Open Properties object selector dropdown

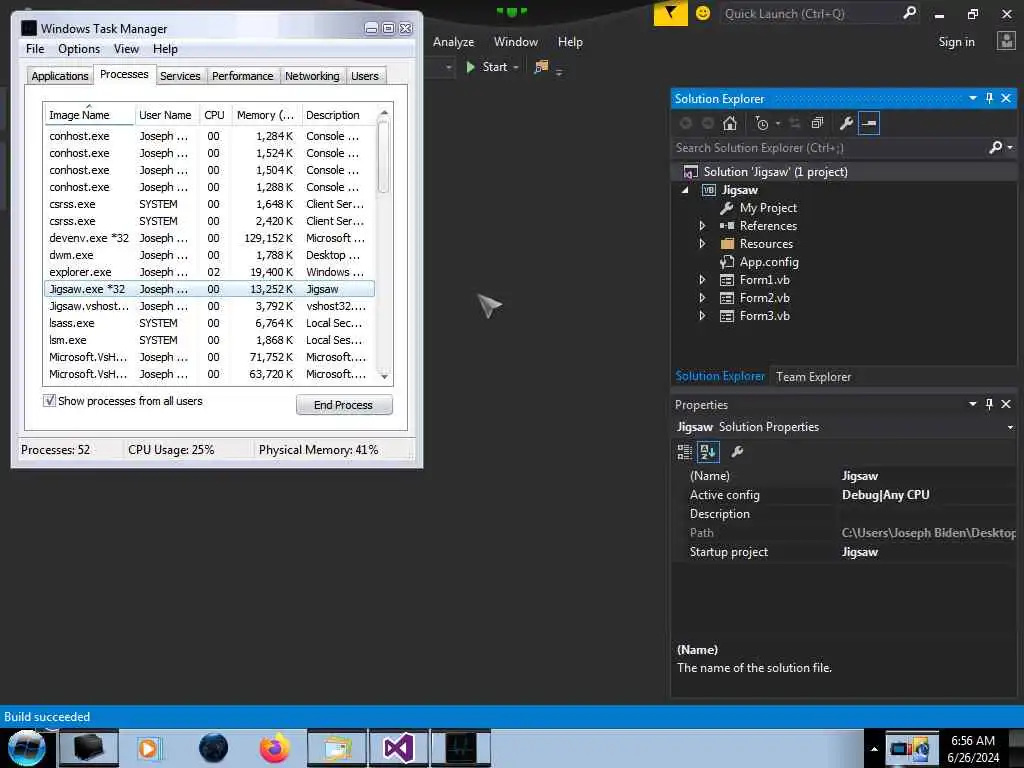(1010, 427)
